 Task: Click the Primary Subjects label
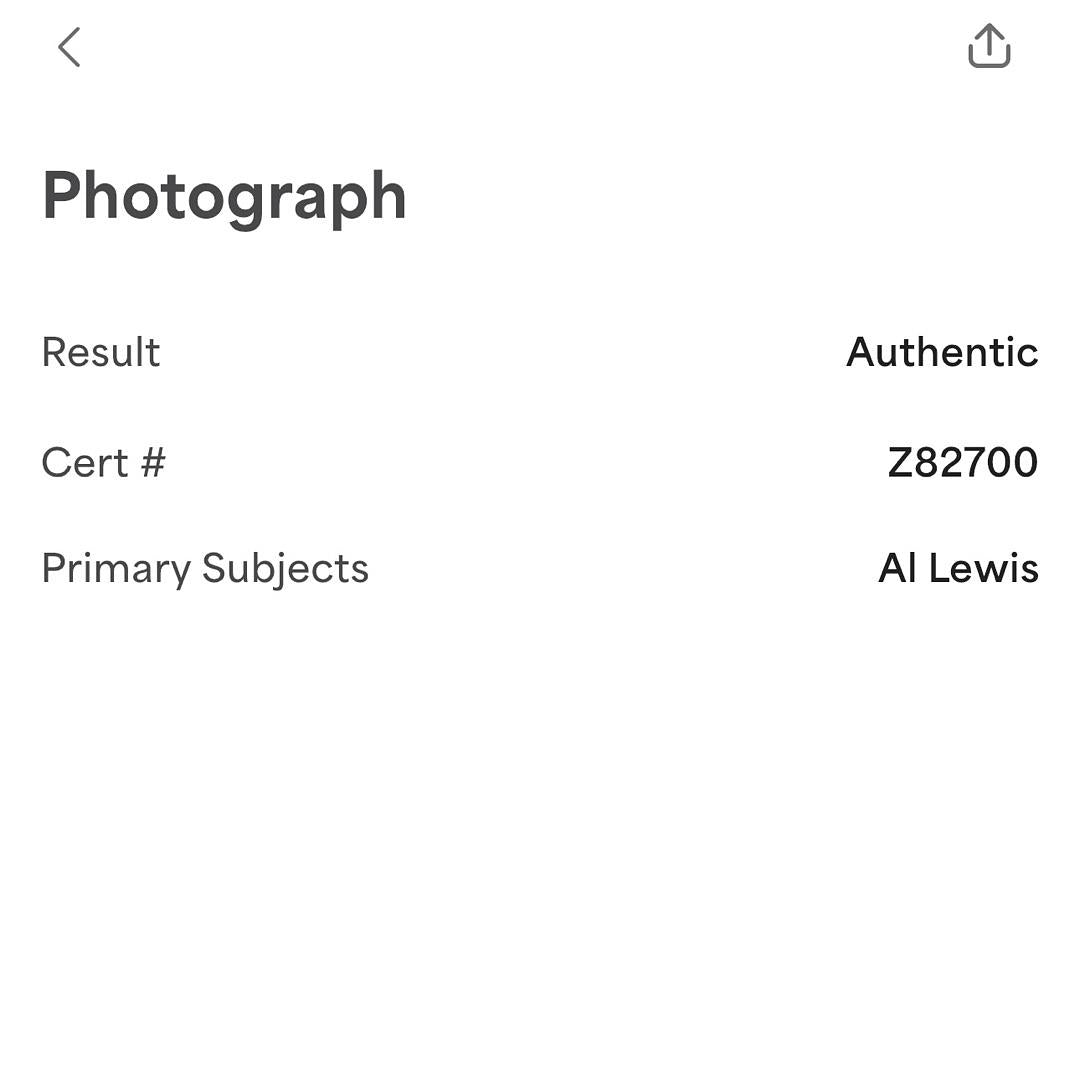(205, 568)
